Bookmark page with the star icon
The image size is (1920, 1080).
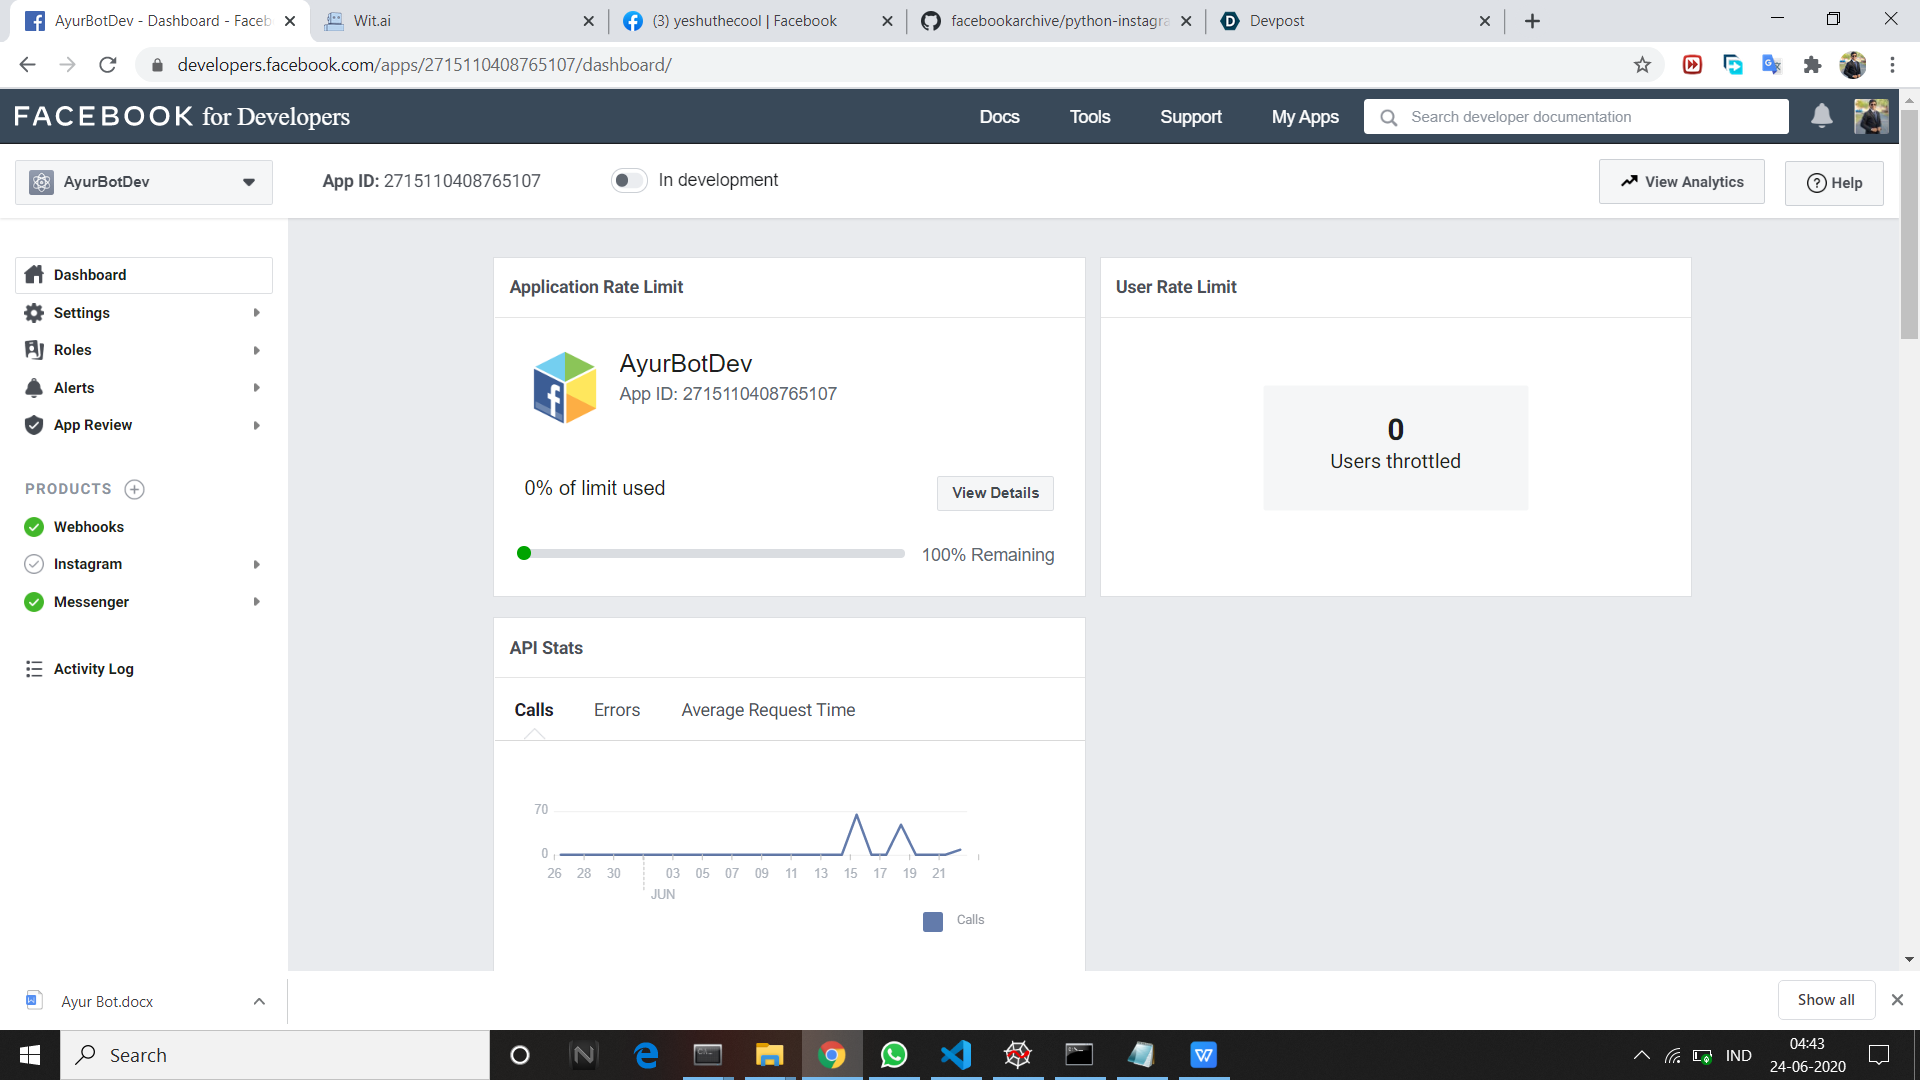click(x=1642, y=65)
